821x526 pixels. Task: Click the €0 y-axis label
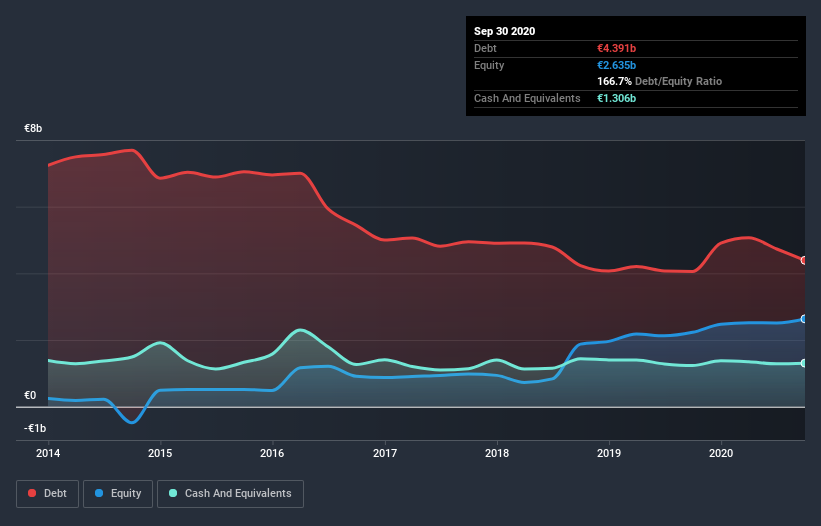coord(30,395)
